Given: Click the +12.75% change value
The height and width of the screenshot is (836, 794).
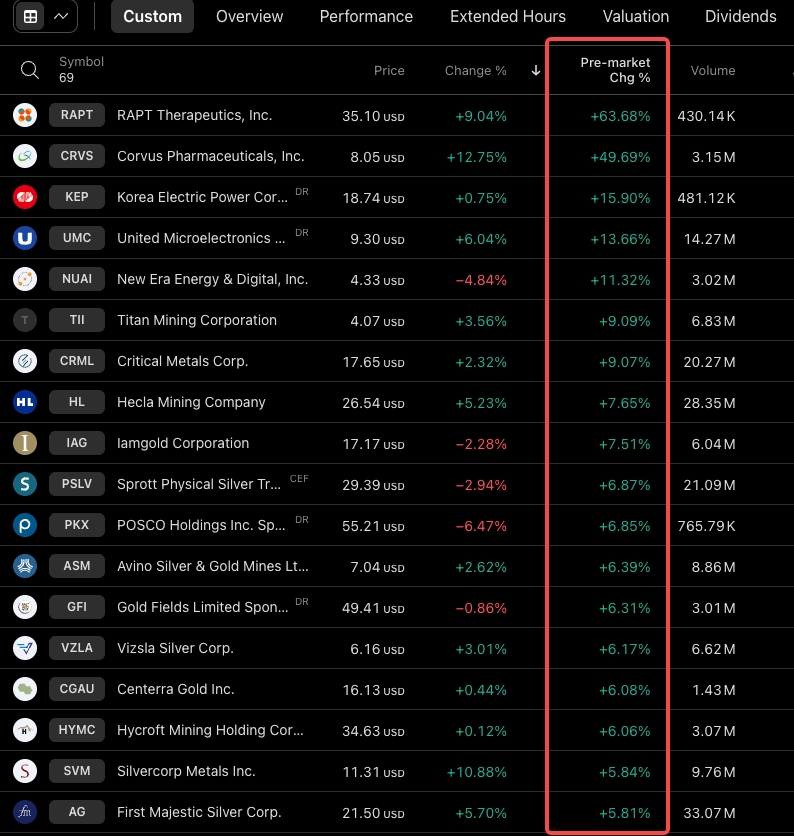Looking at the screenshot, I should [477, 157].
